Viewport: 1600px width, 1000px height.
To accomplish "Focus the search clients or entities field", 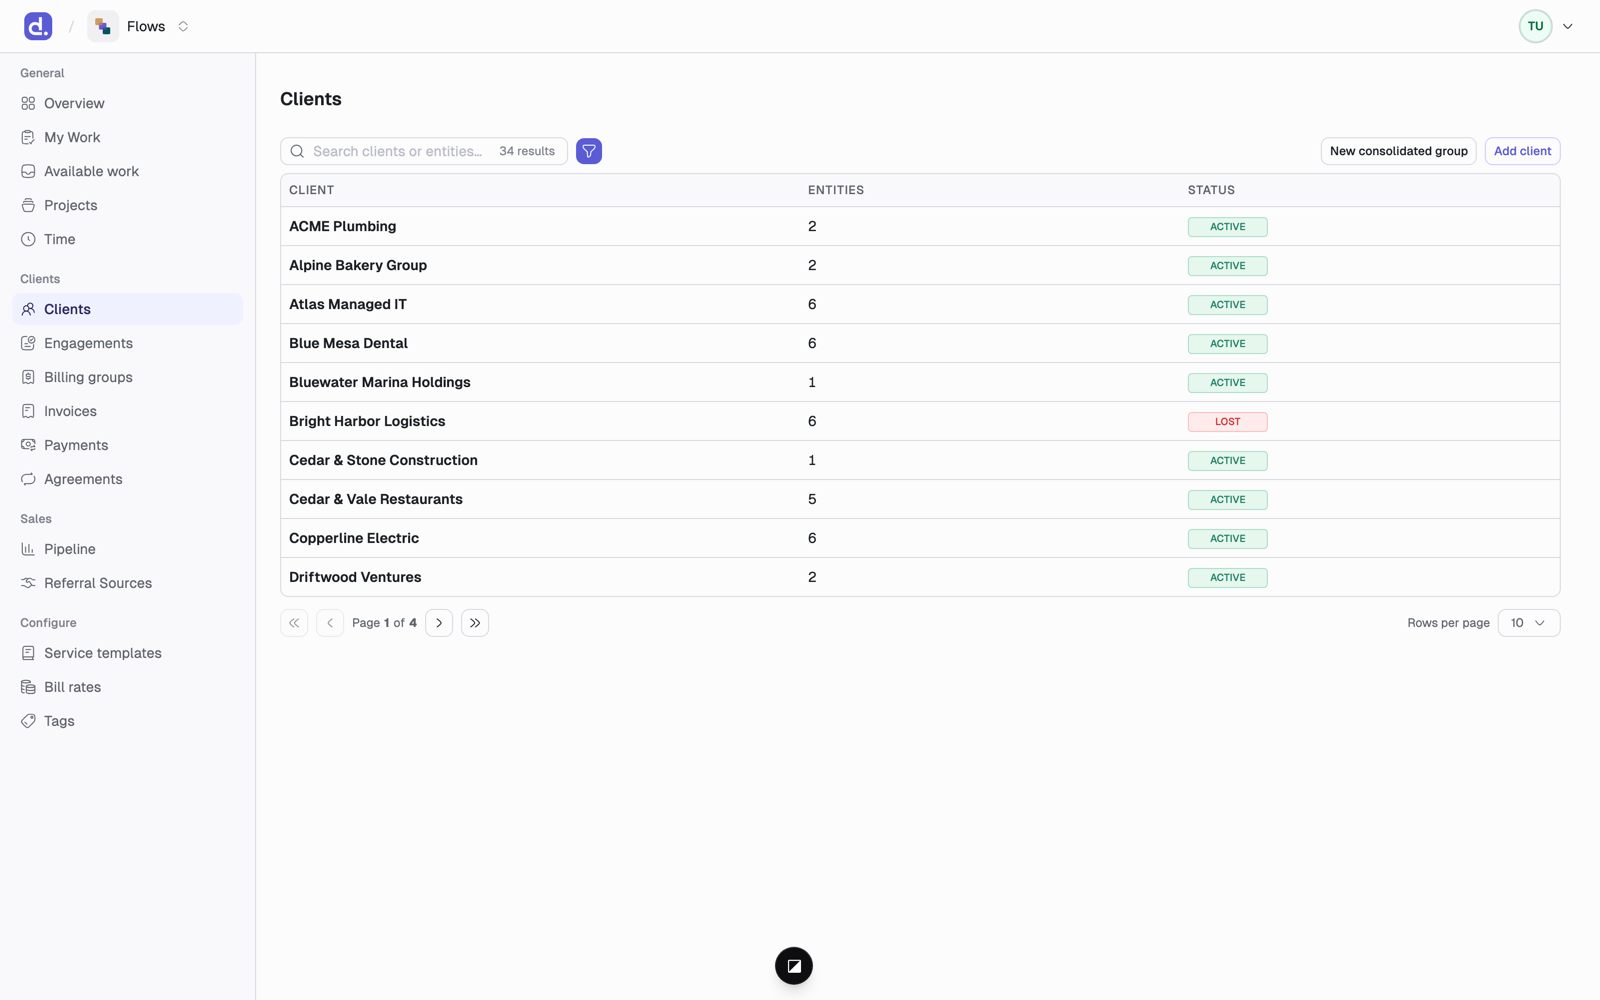I will [x=424, y=151].
